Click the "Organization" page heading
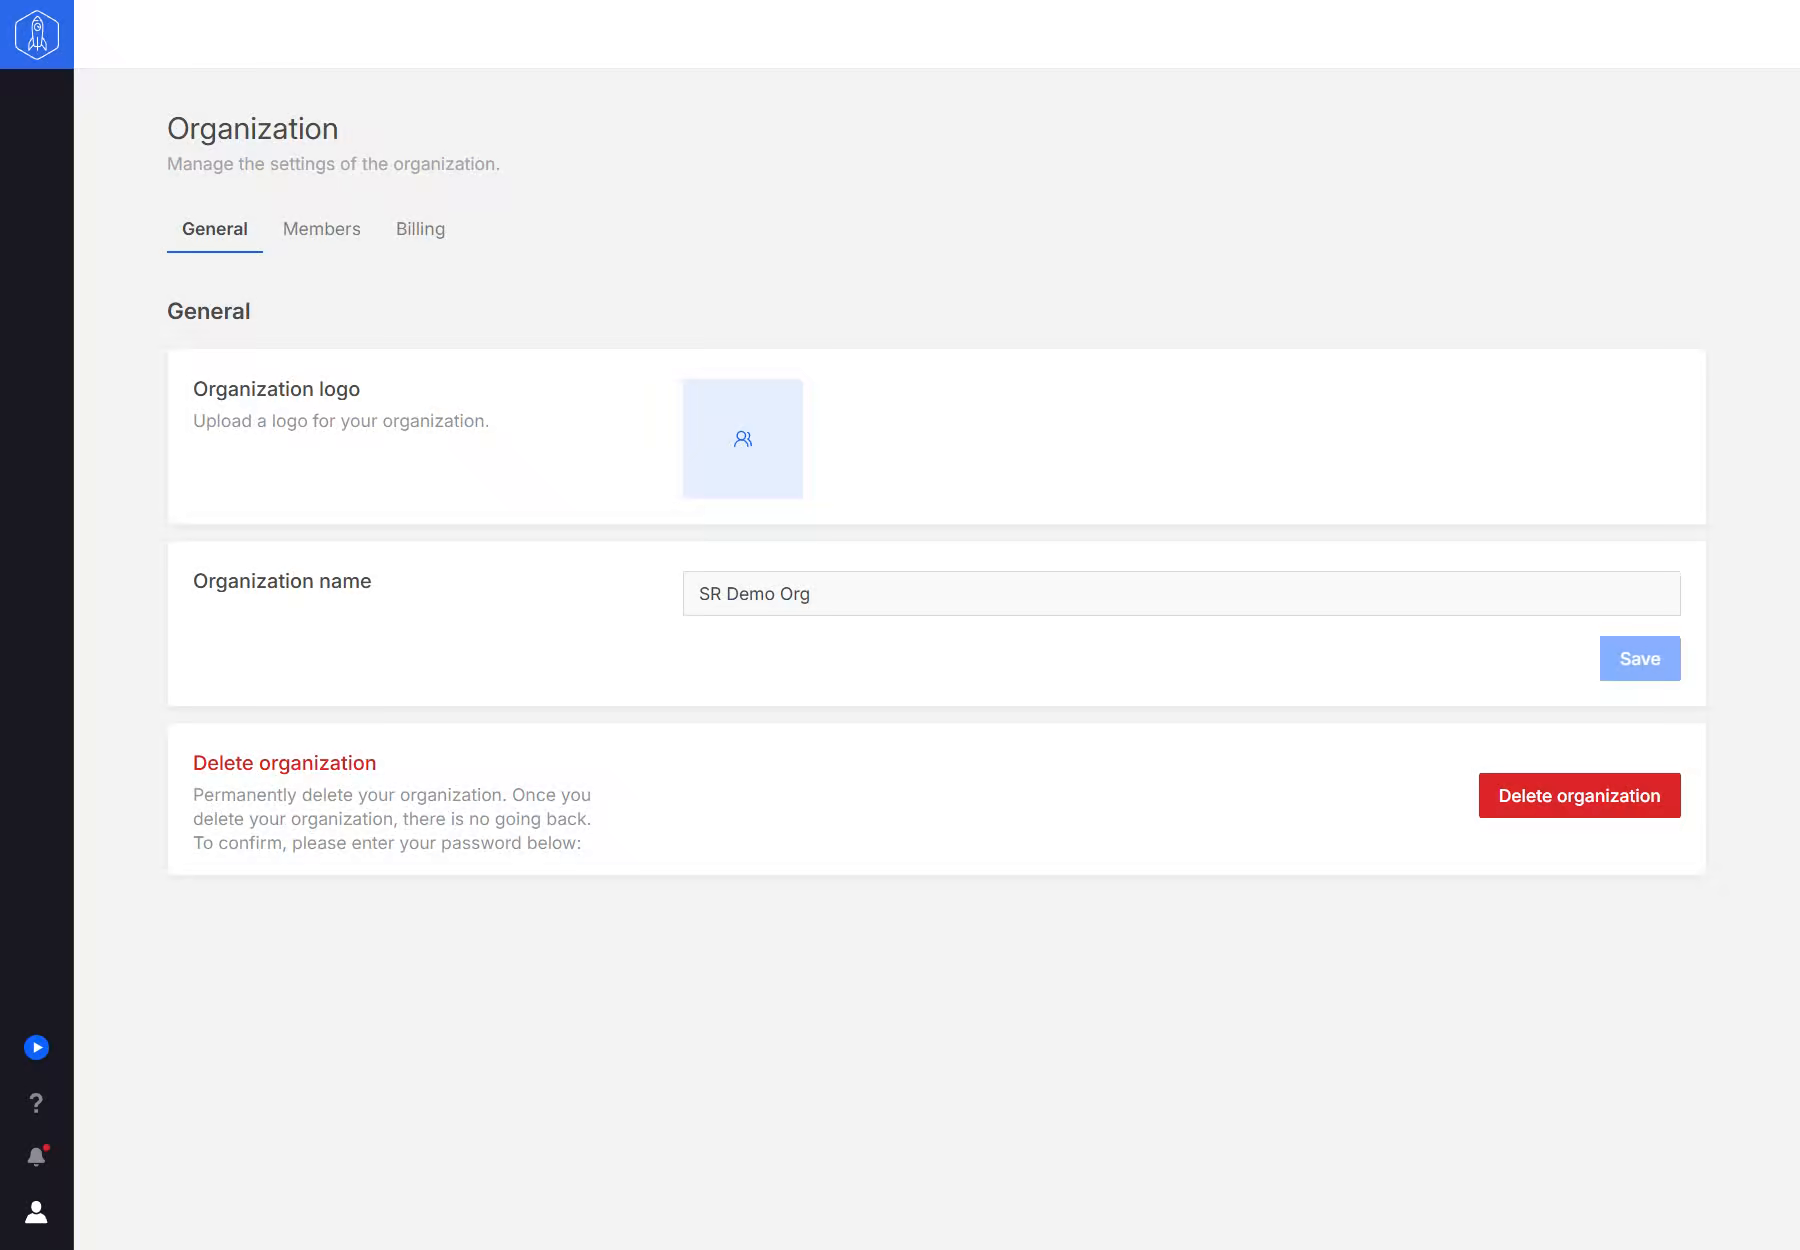Screen dimensions: 1800x1250 coord(253,129)
